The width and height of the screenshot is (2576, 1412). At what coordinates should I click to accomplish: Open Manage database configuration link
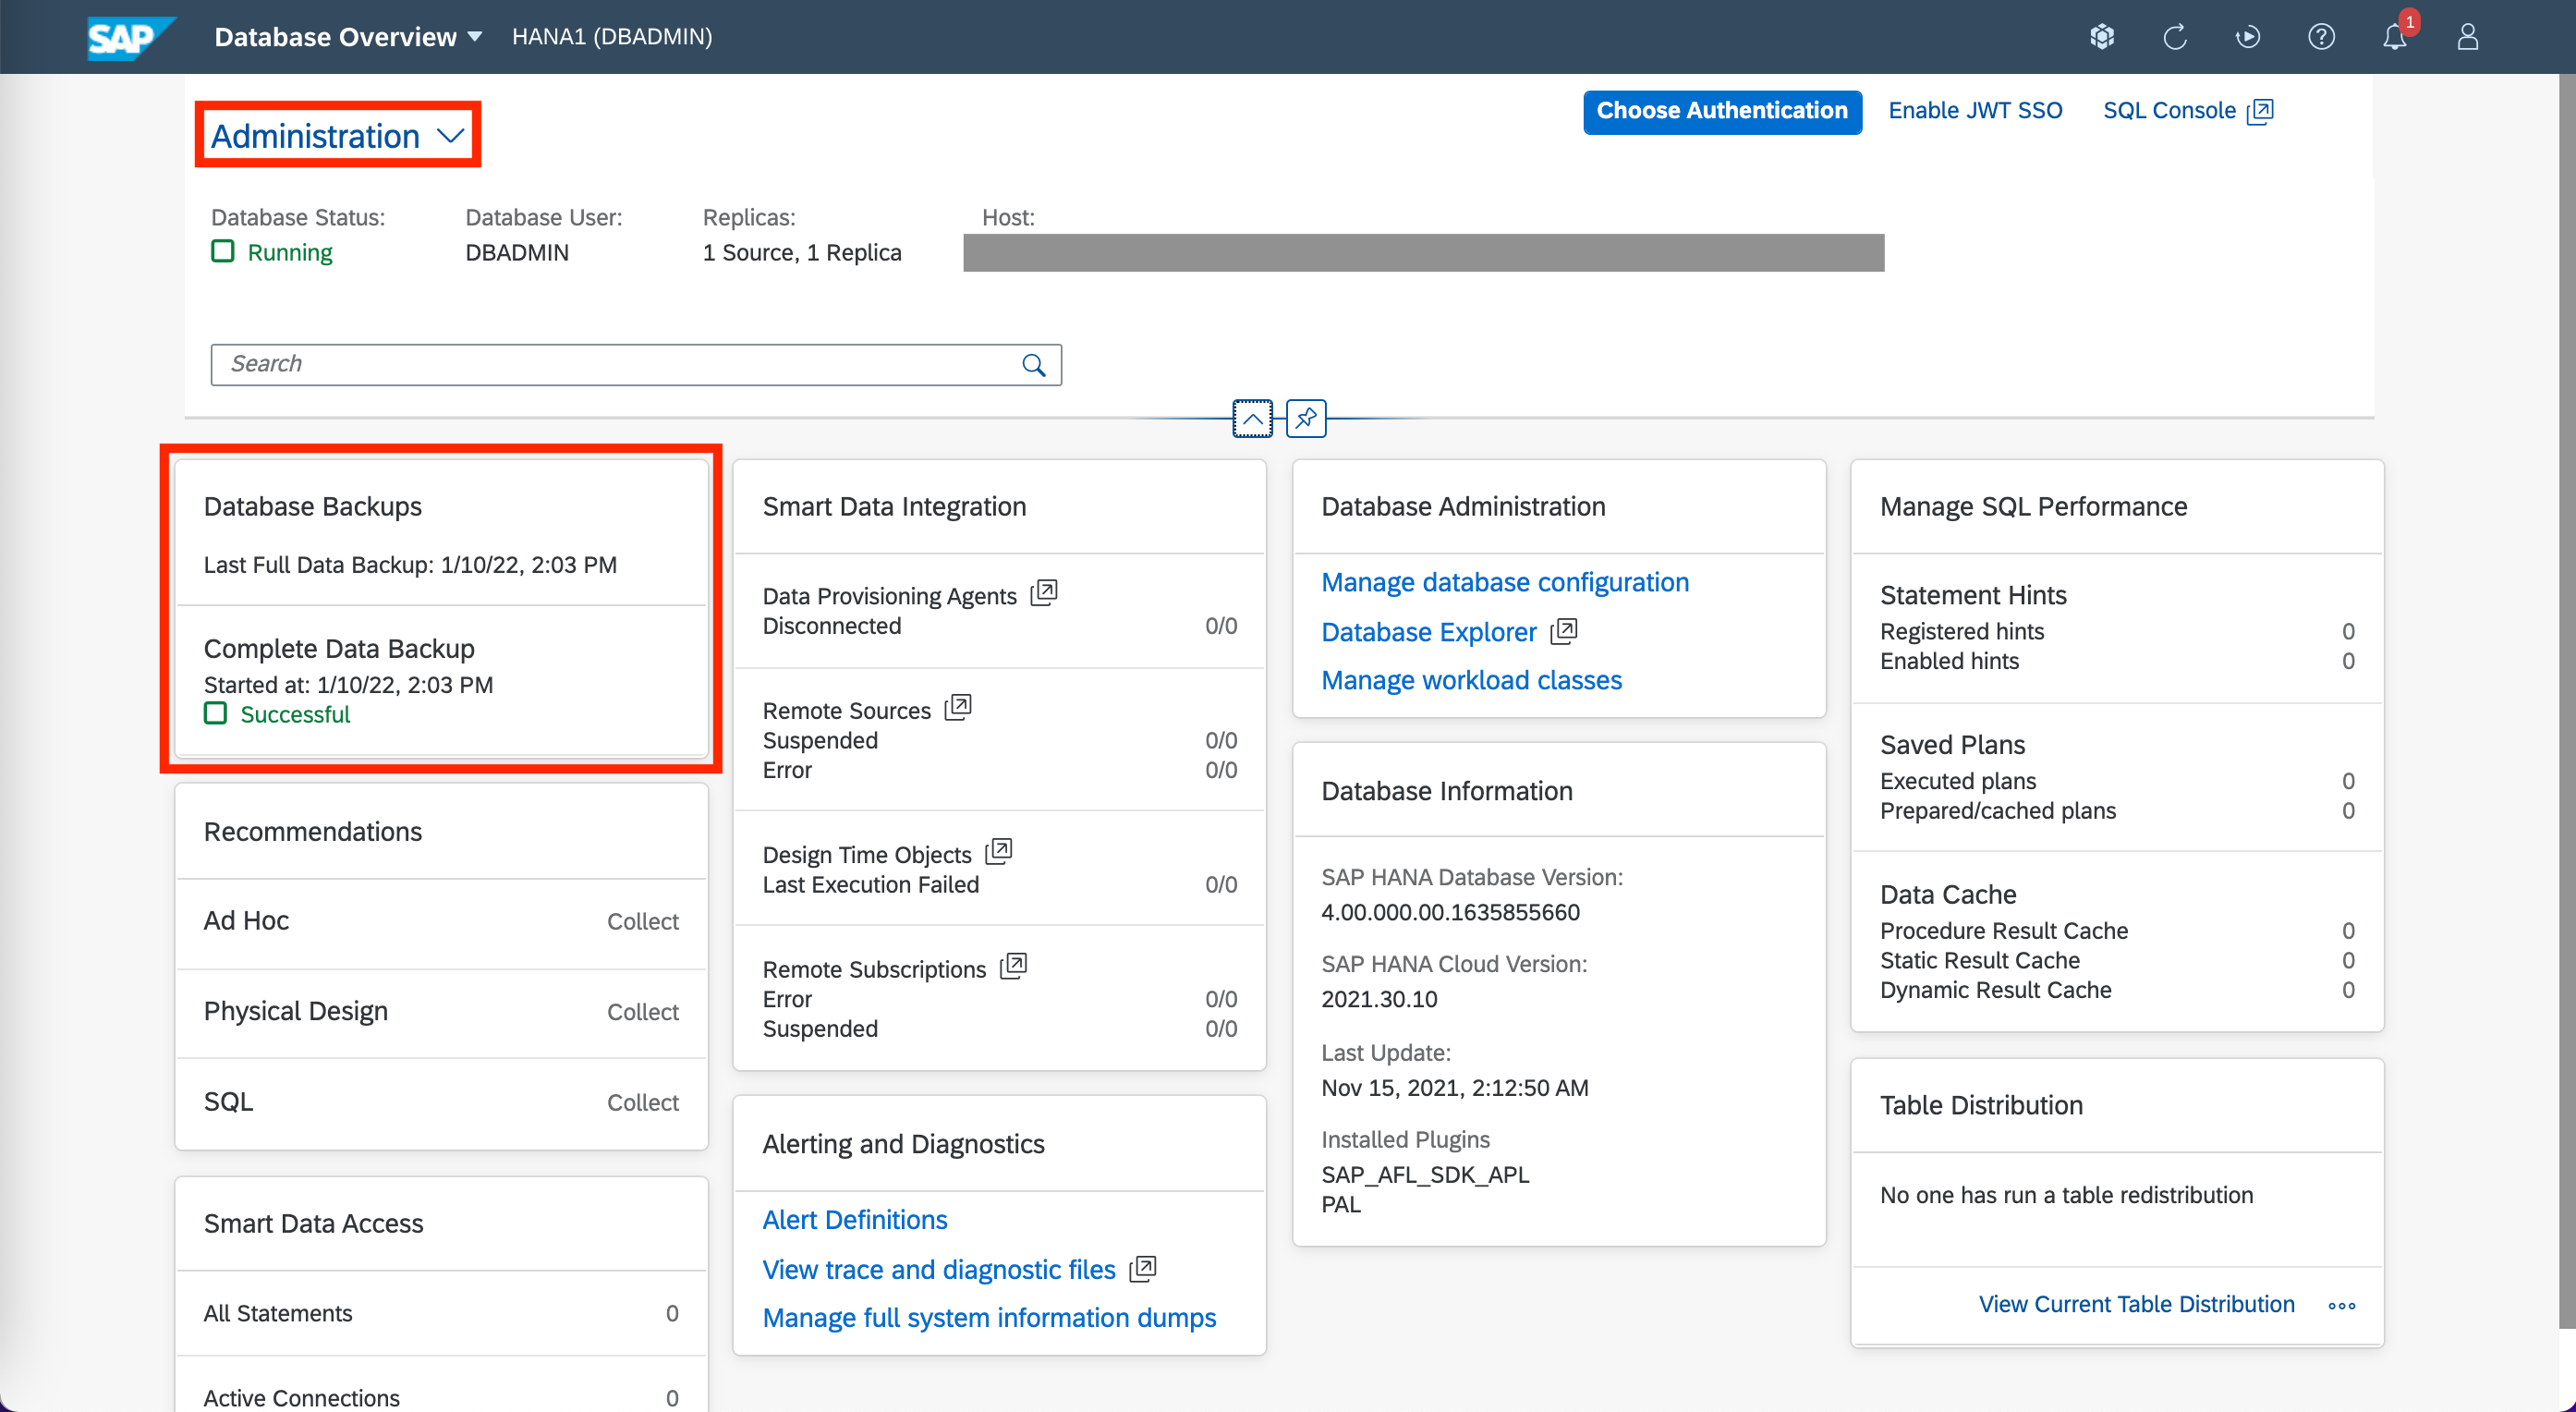1504,582
